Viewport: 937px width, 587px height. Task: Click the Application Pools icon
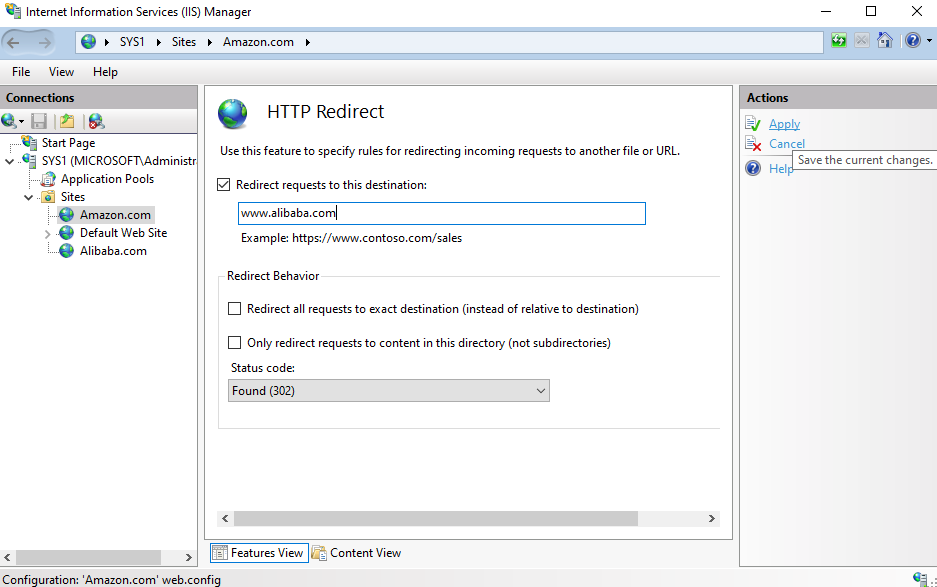pos(48,179)
